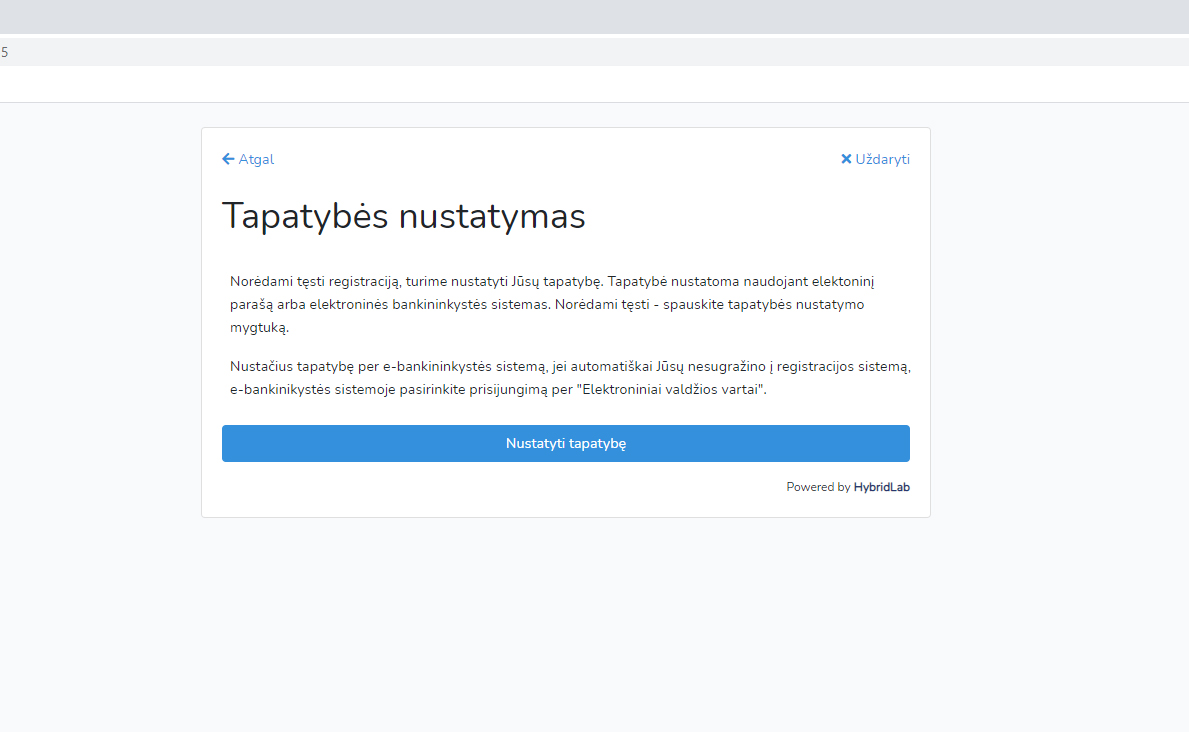
Task: Open the HybridLab link in footer
Action: [x=881, y=487]
